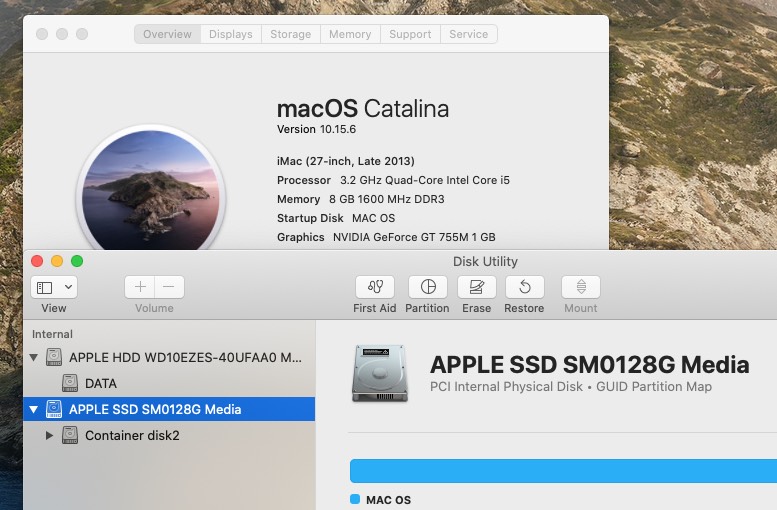This screenshot has height=510, width=777.
Task: Click the Memory 8 GB 1600 MHz DDR3 line
Action: pos(361,199)
